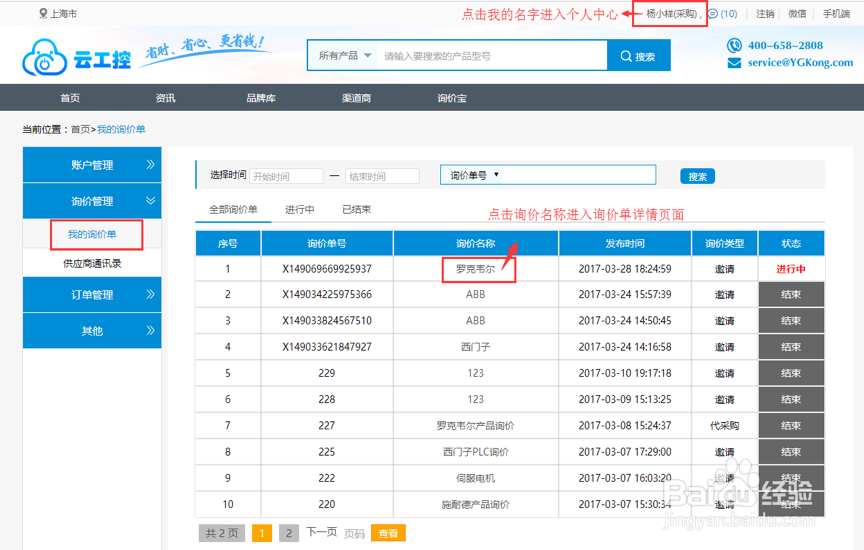Collapse the 询价管理 section chevron
Screen dimensions: 864x550
pos(150,201)
